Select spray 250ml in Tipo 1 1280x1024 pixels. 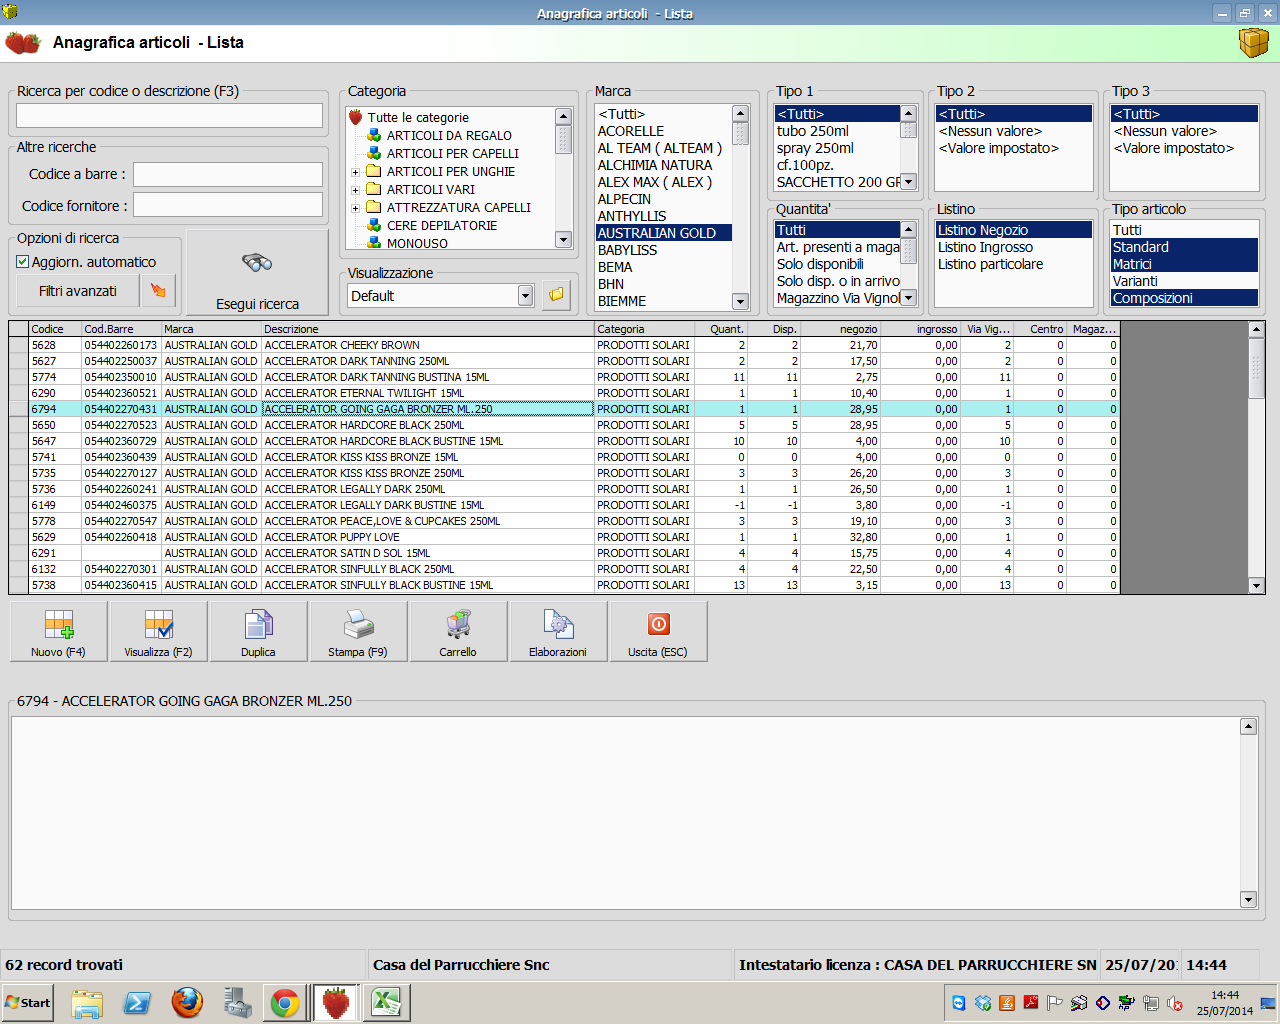pos(815,148)
